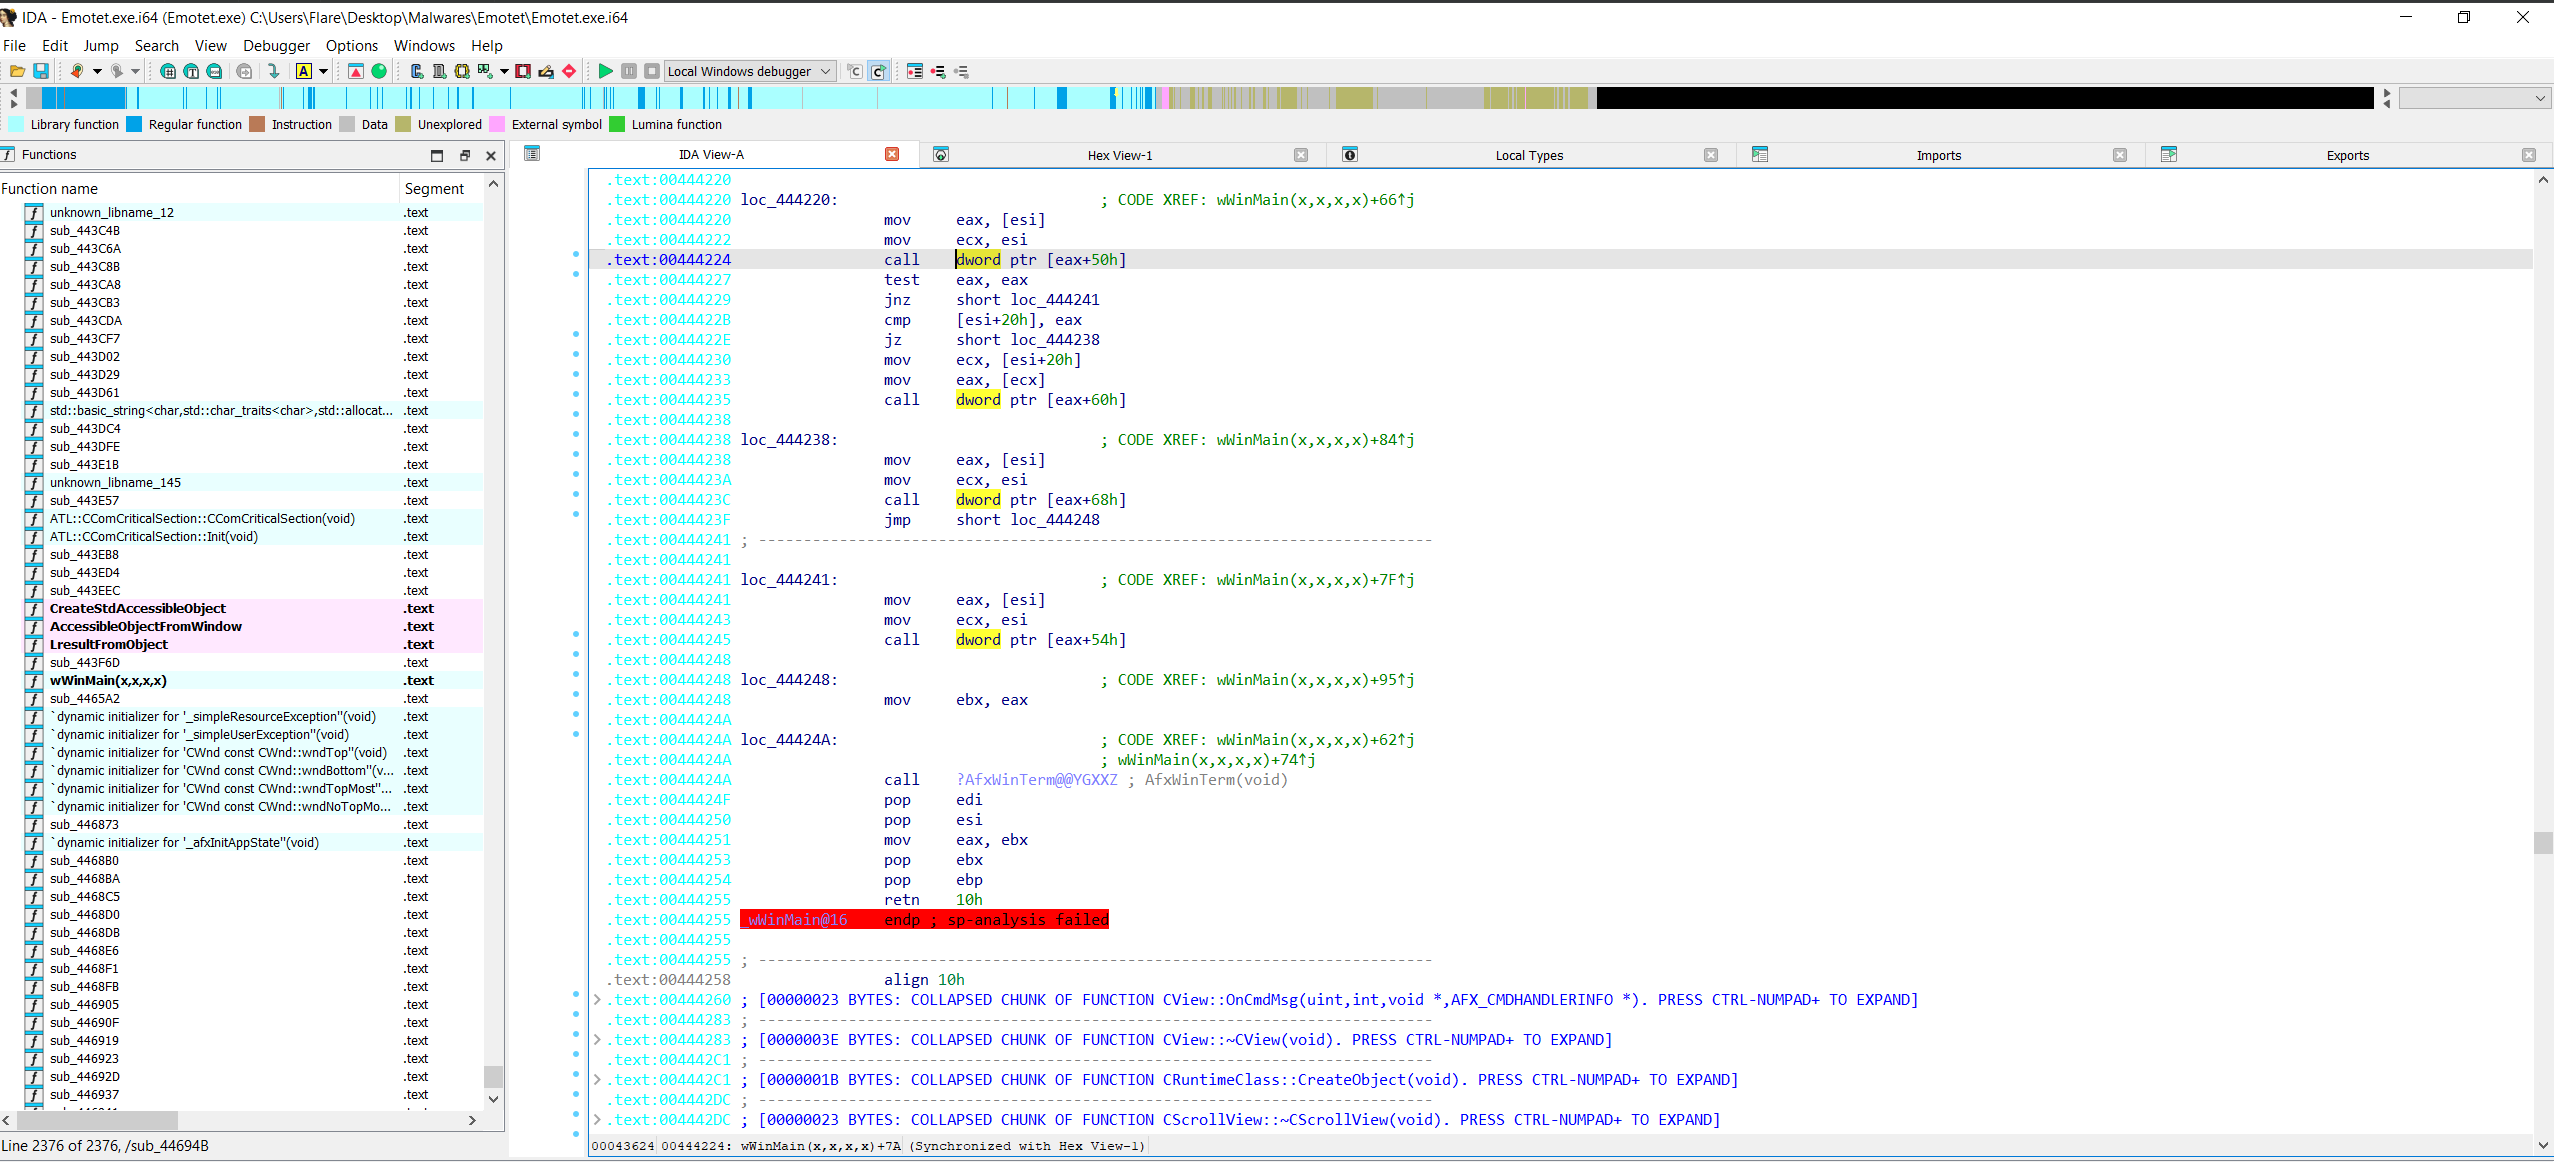The width and height of the screenshot is (2554, 1162).
Task: Click the Pause process toolbar button
Action: (629, 71)
